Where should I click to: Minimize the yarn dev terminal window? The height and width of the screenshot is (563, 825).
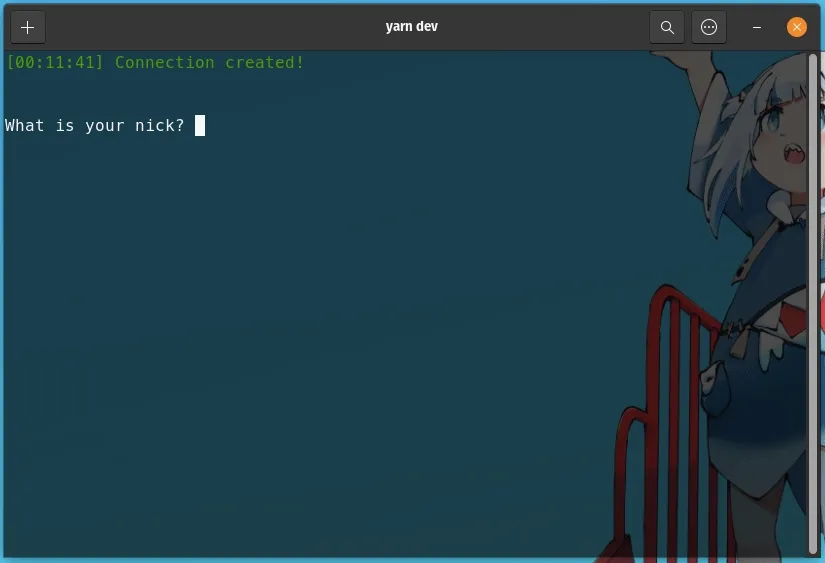tap(757, 27)
